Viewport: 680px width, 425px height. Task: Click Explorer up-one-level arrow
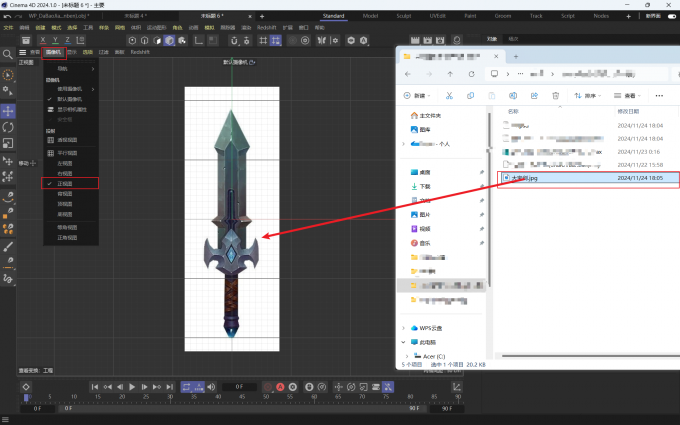pyautogui.click(x=450, y=74)
